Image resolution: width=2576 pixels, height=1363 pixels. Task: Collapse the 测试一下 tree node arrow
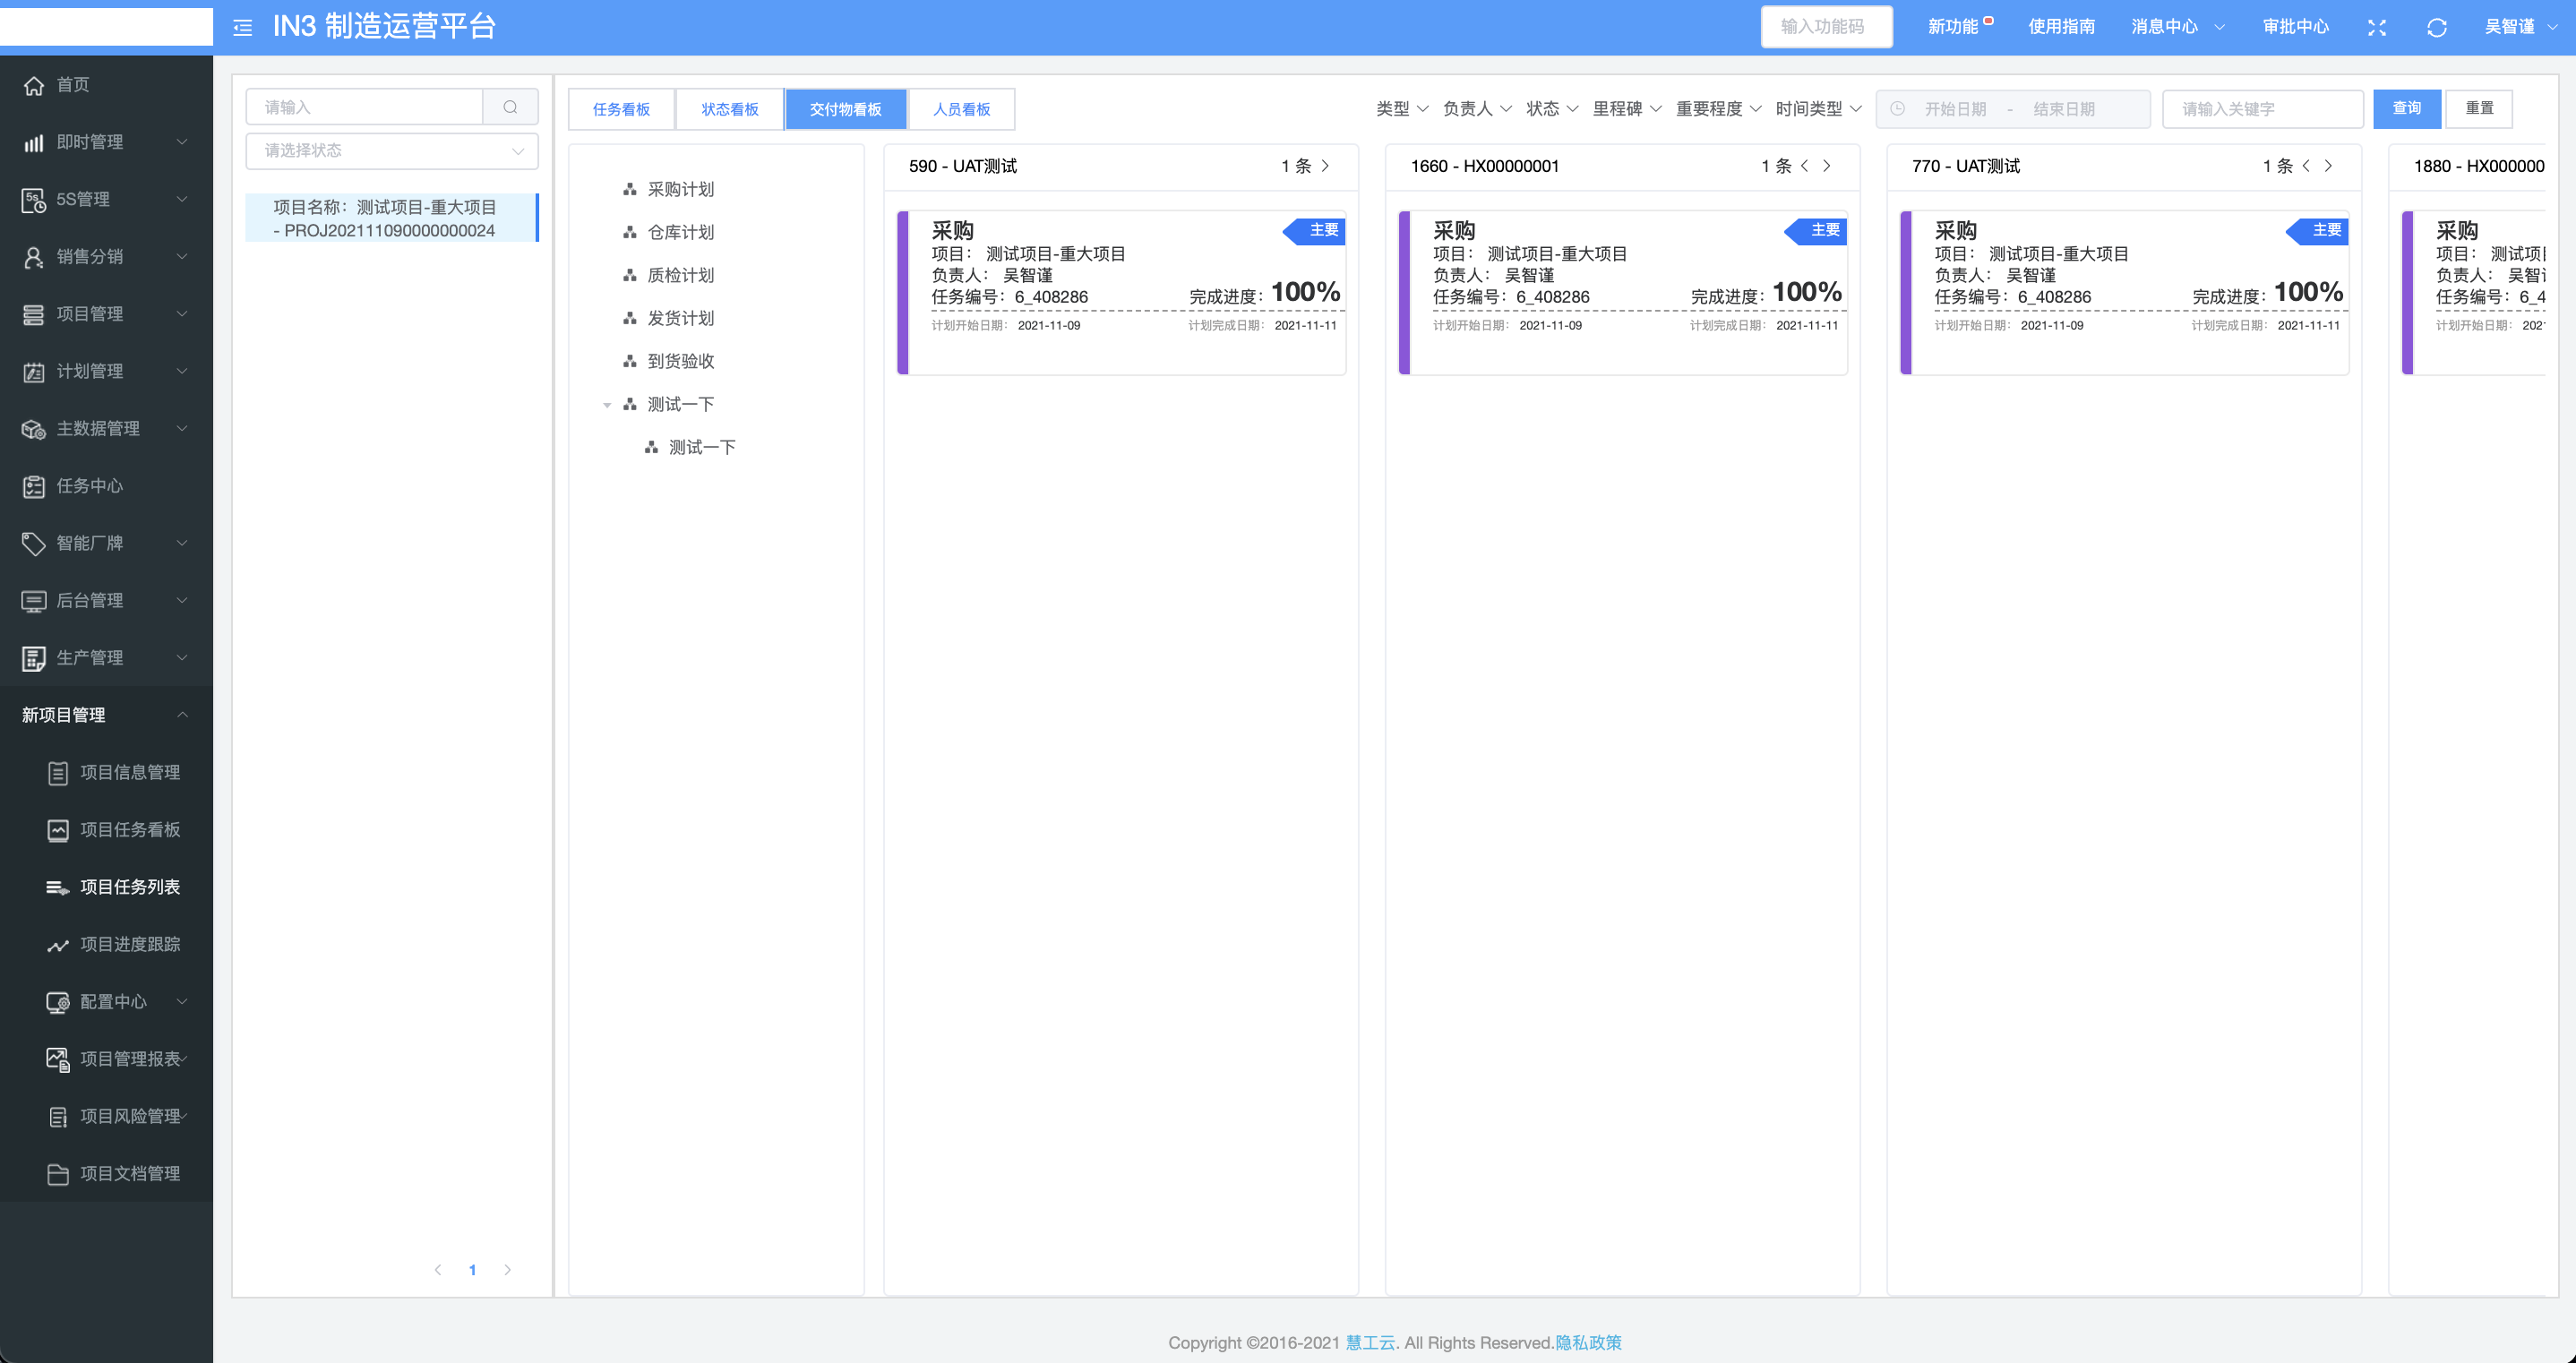[x=607, y=405]
